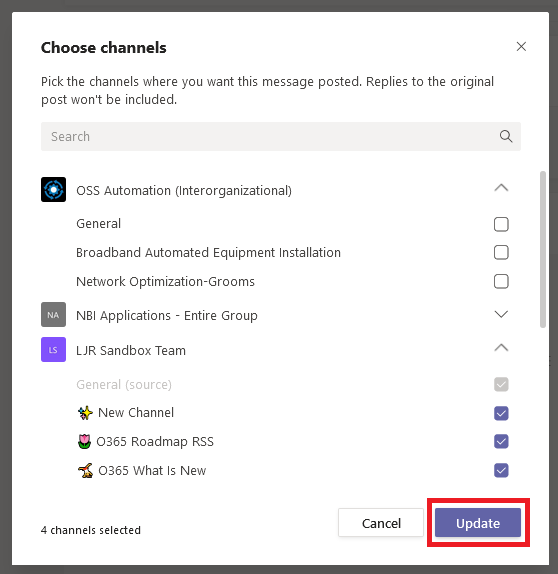Screen dimensions: 558x574
Task: Click the search magnifier icon
Action: coord(506,136)
